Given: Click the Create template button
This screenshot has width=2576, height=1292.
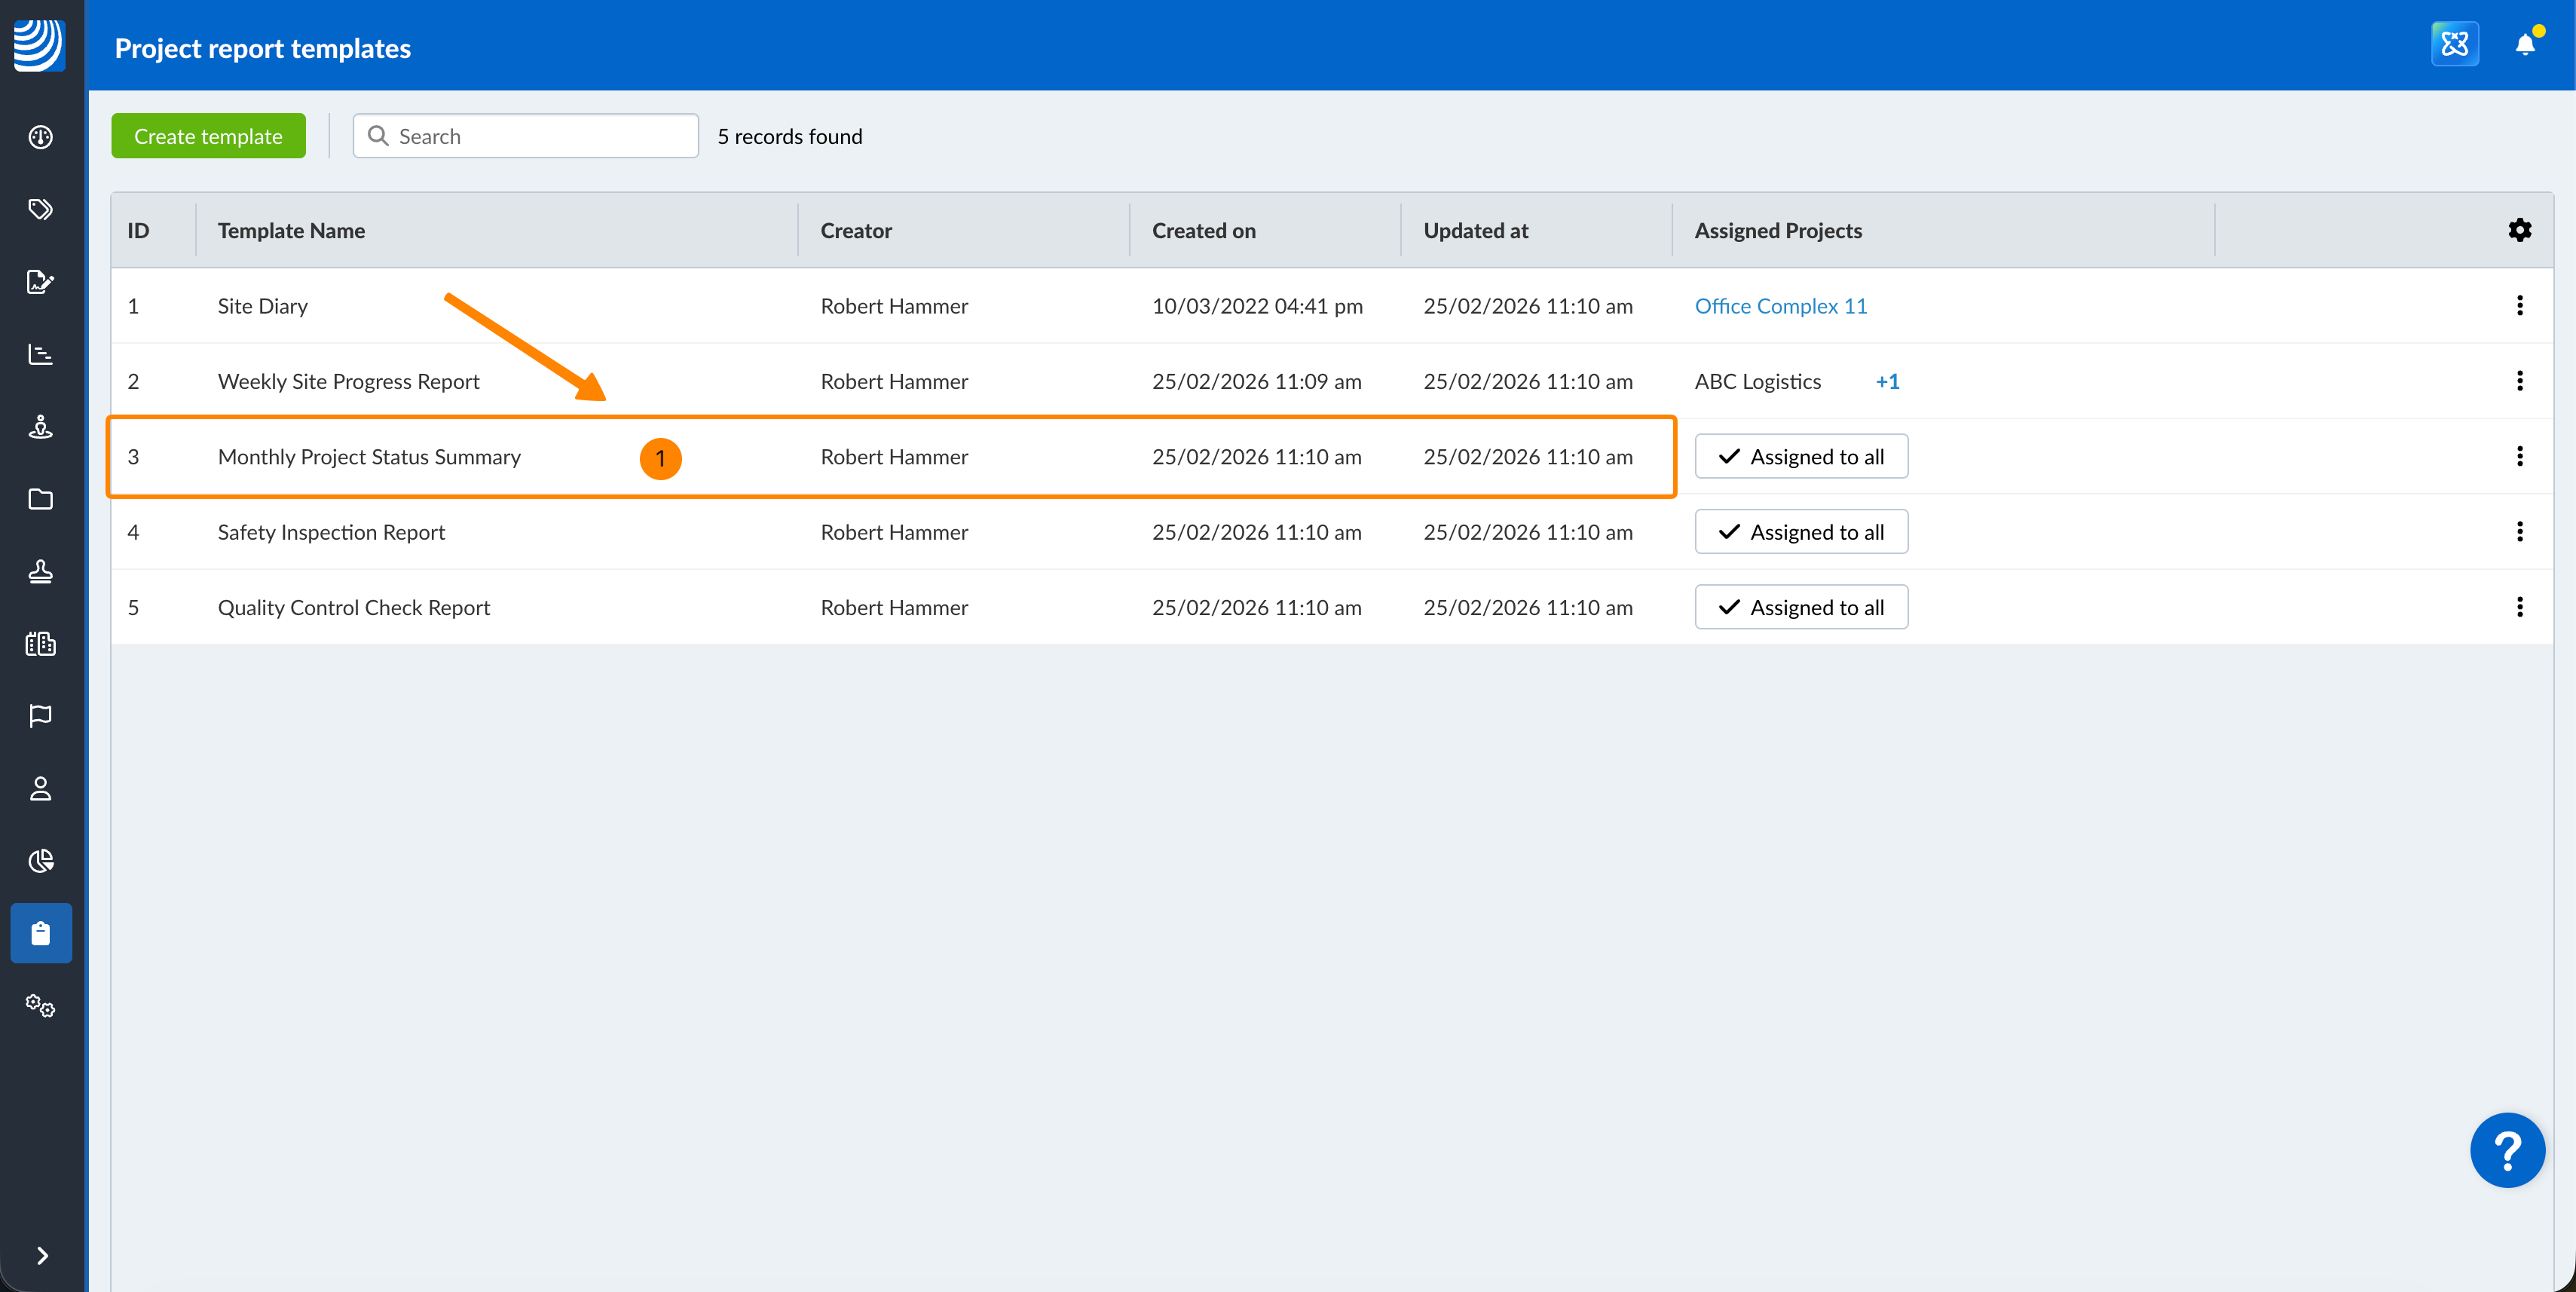Looking at the screenshot, I should click(208, 137).
